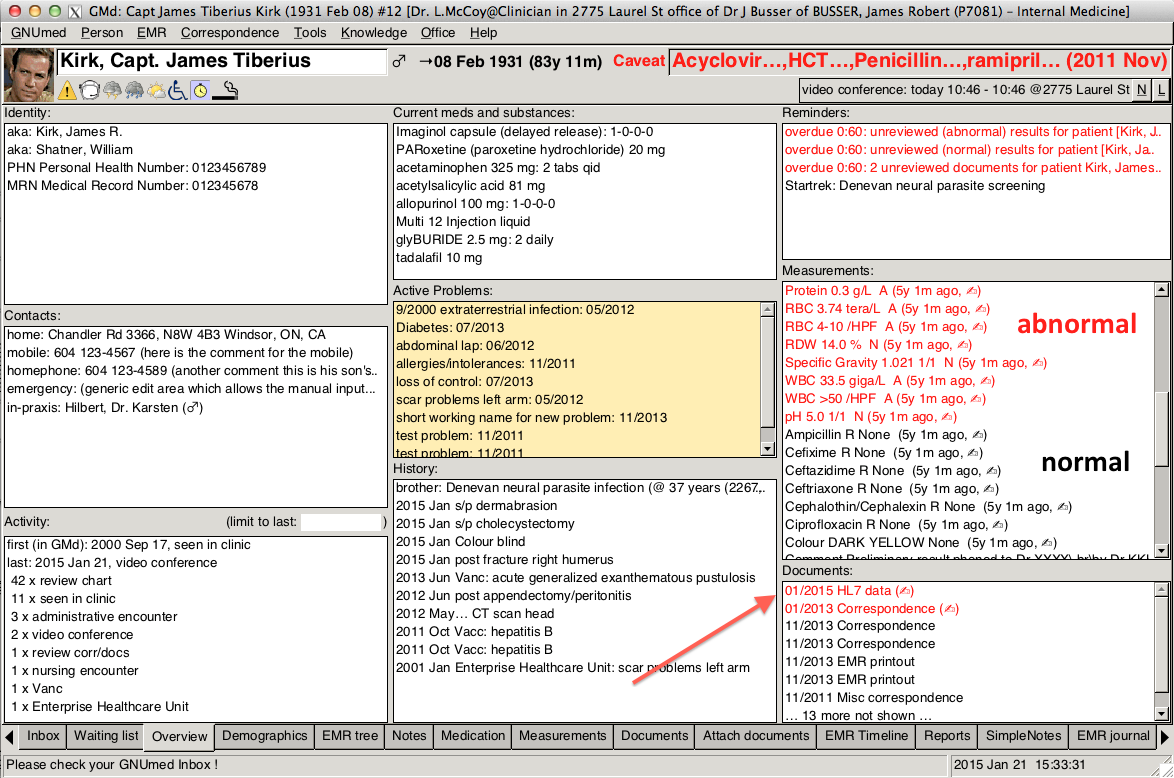Image resolution: width=1174 pixels, height=778 pixels.
Task: Switch to the Medication tab
Action: 472,736
